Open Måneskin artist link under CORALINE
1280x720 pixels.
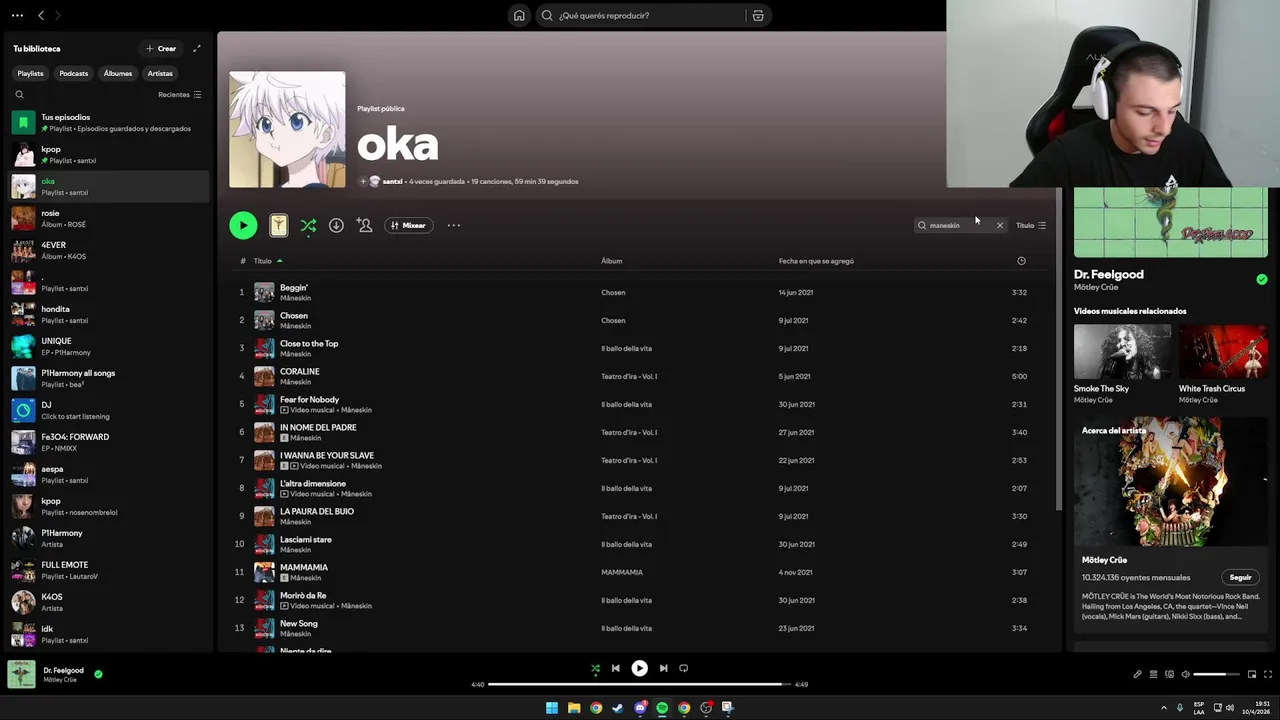coord(295,382)
